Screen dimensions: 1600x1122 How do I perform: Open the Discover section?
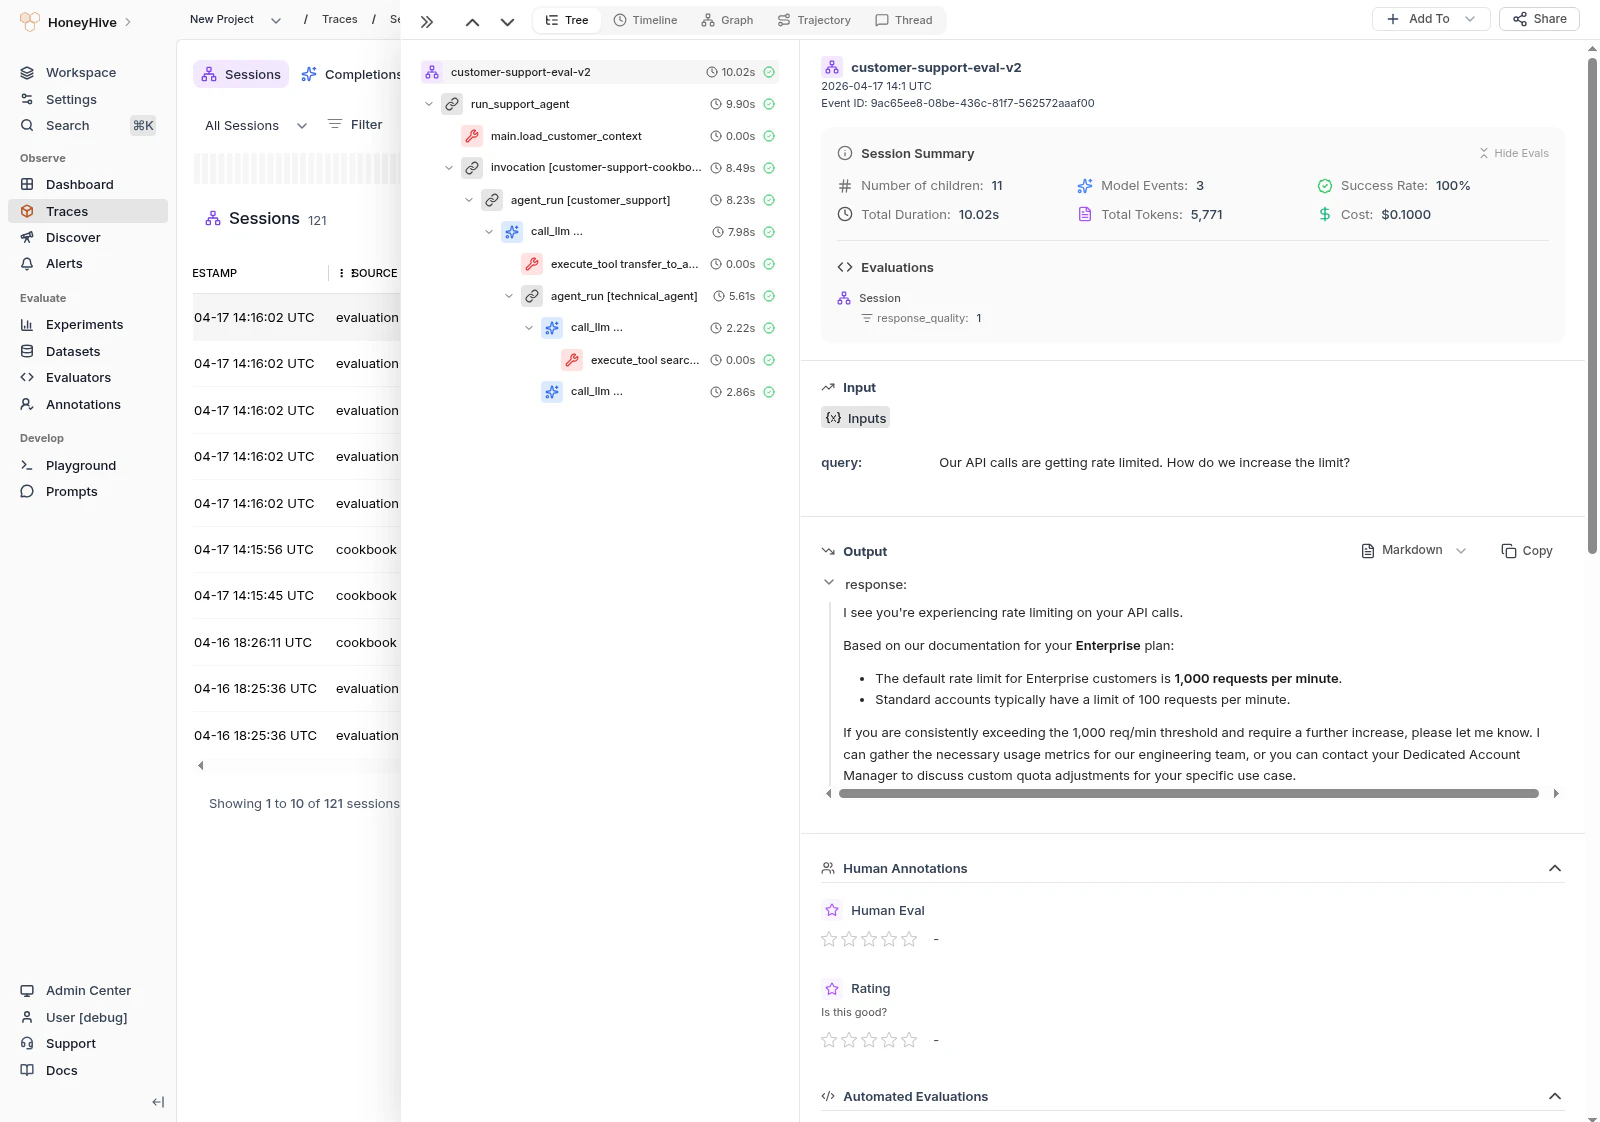pyautogui.click(x=73, y=237)
